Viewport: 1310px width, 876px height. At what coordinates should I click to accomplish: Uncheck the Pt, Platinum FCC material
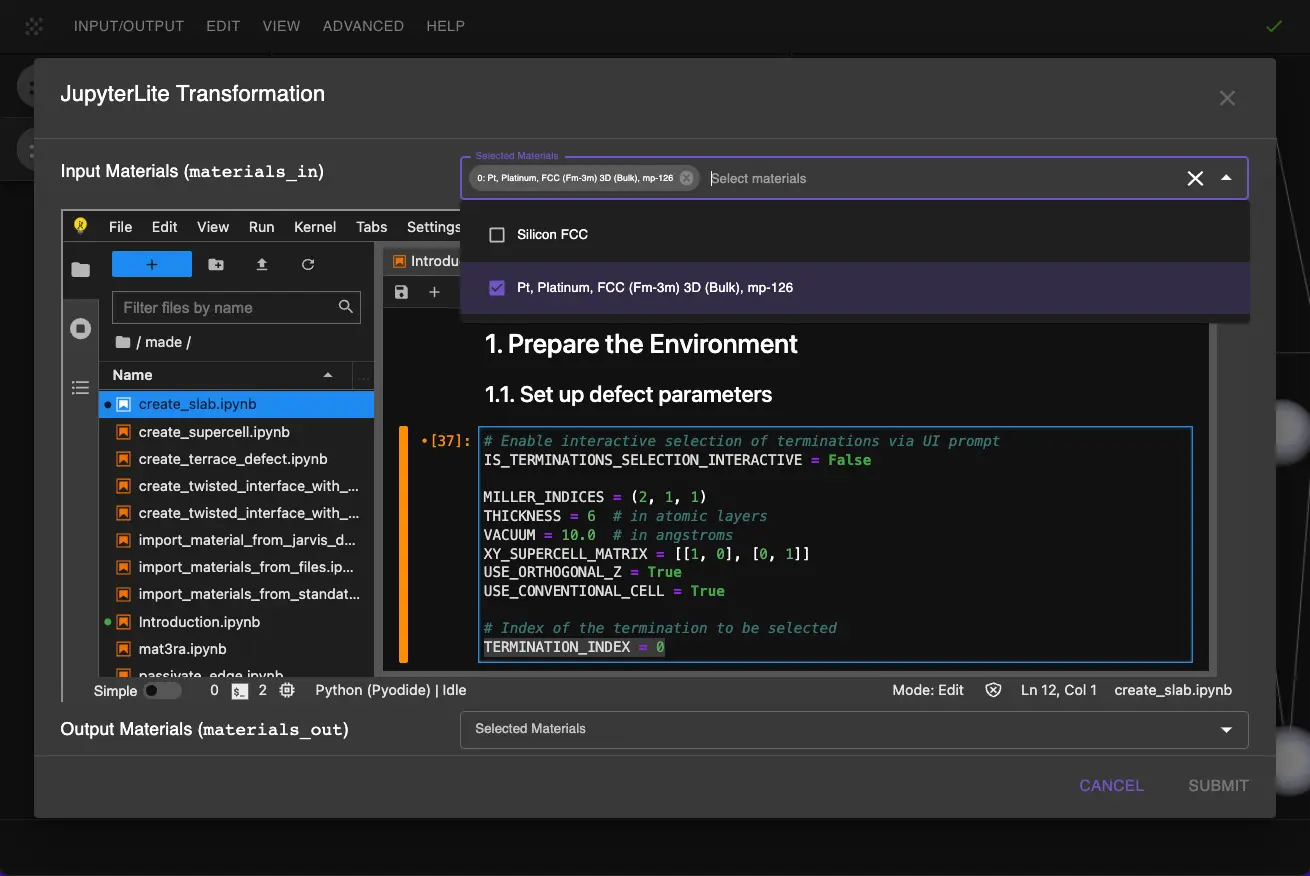coord(497,288)
